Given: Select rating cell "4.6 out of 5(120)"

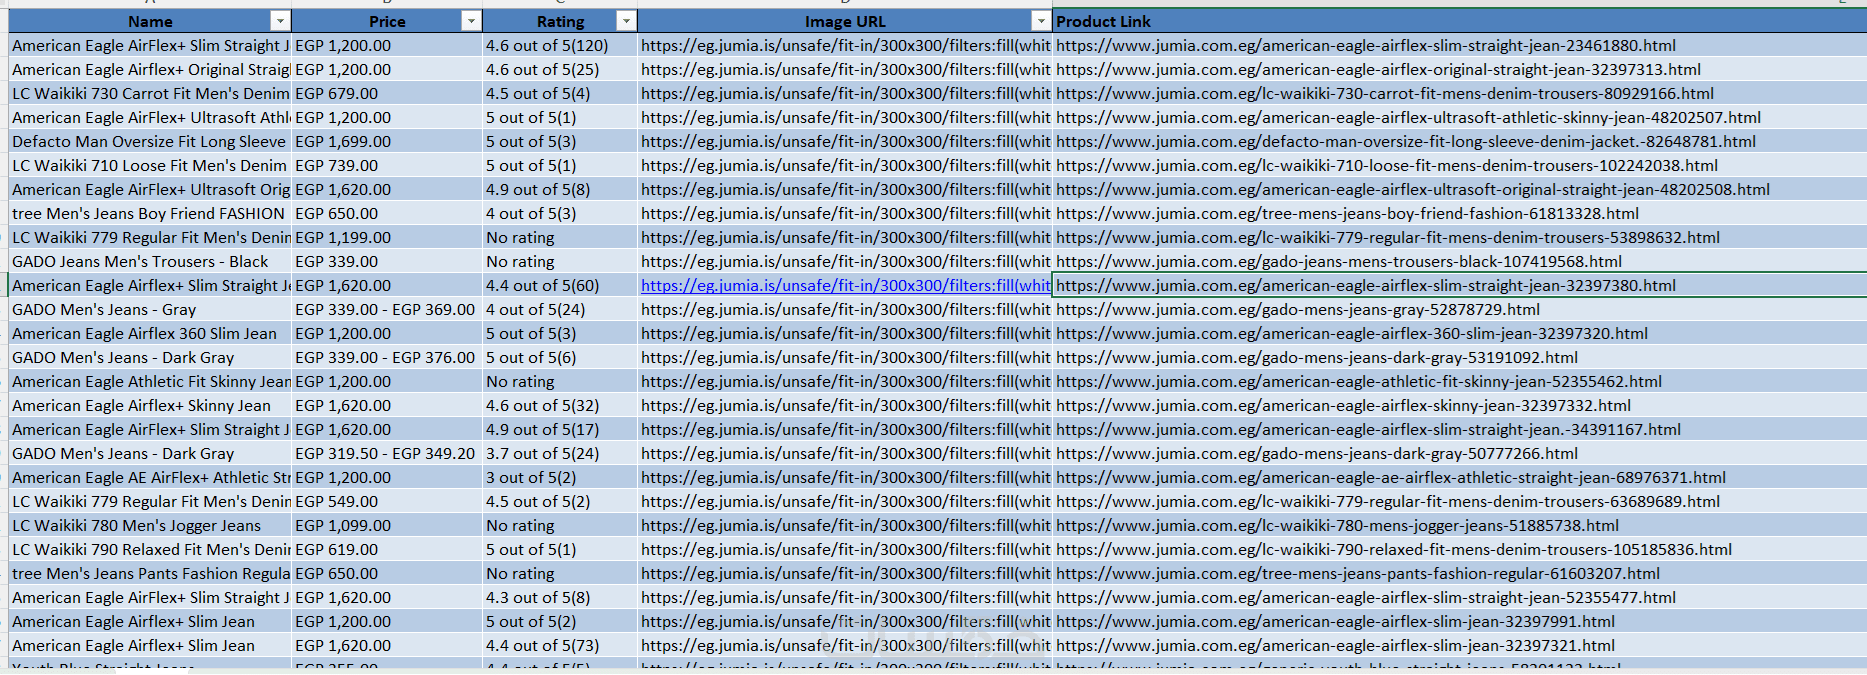Looking at the screenshot, I should pyautogui.click(x=560, y=45).
